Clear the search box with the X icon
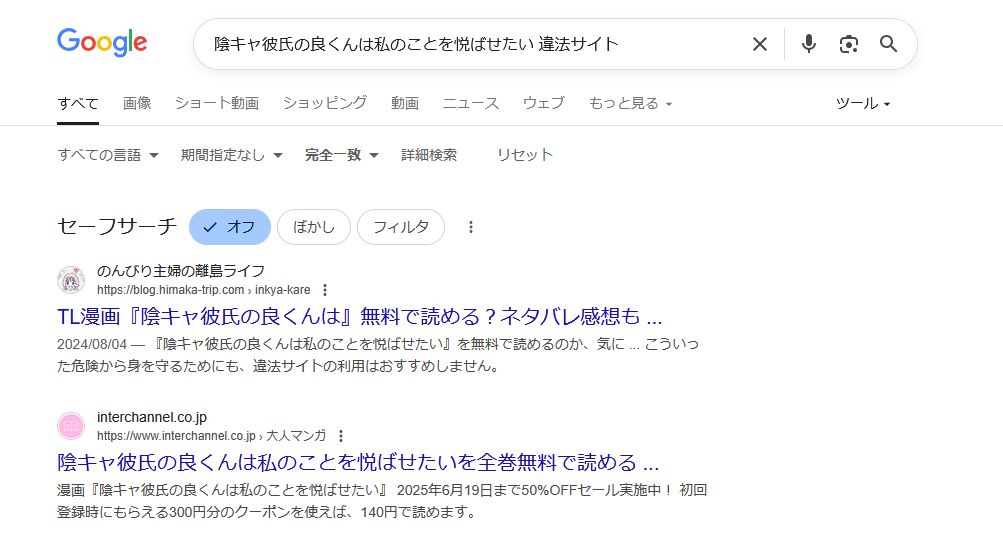 pyautogui.click(x=759, y=44)
